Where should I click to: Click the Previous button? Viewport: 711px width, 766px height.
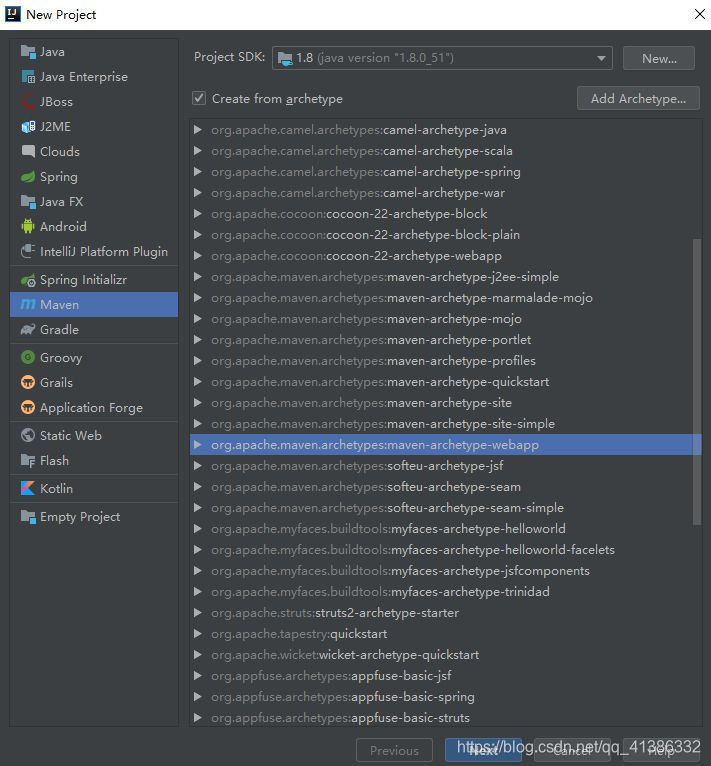point(394,750)
